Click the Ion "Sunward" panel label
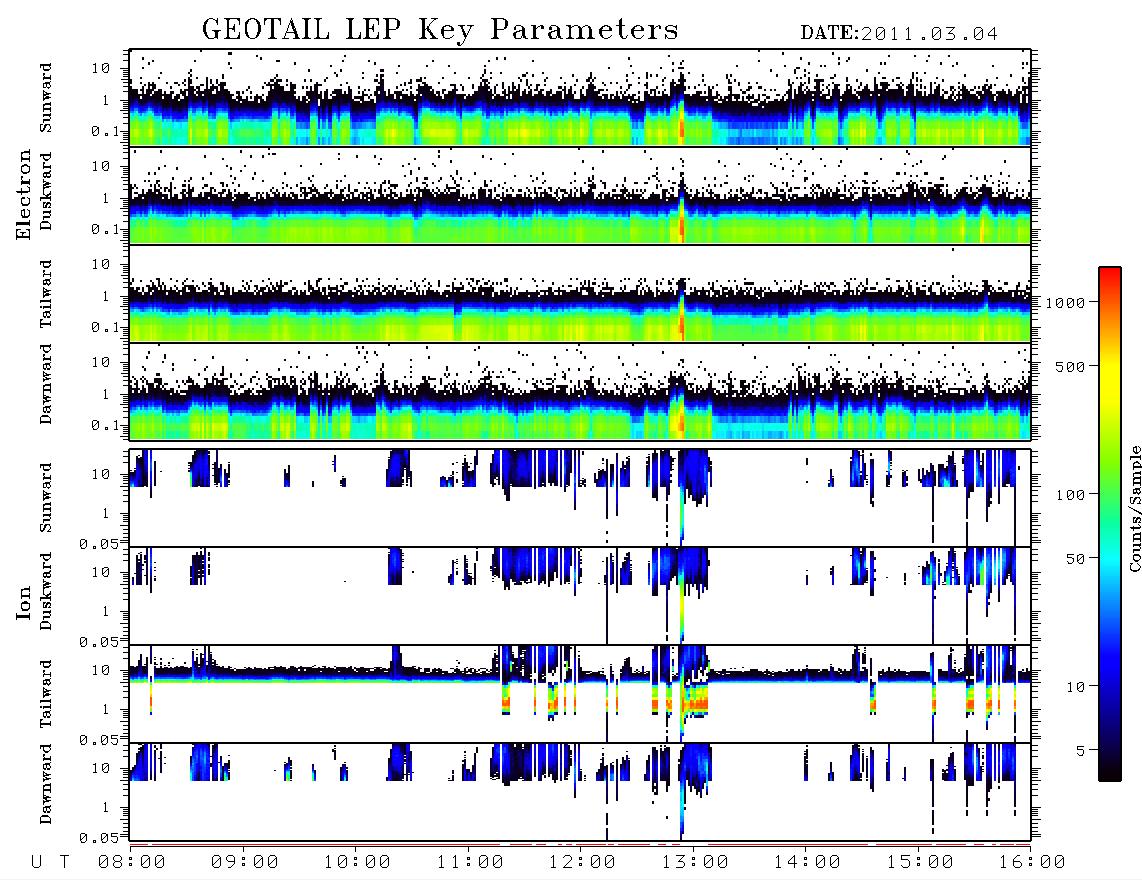This screenshot has height=880, width=1142. (46, 498)
